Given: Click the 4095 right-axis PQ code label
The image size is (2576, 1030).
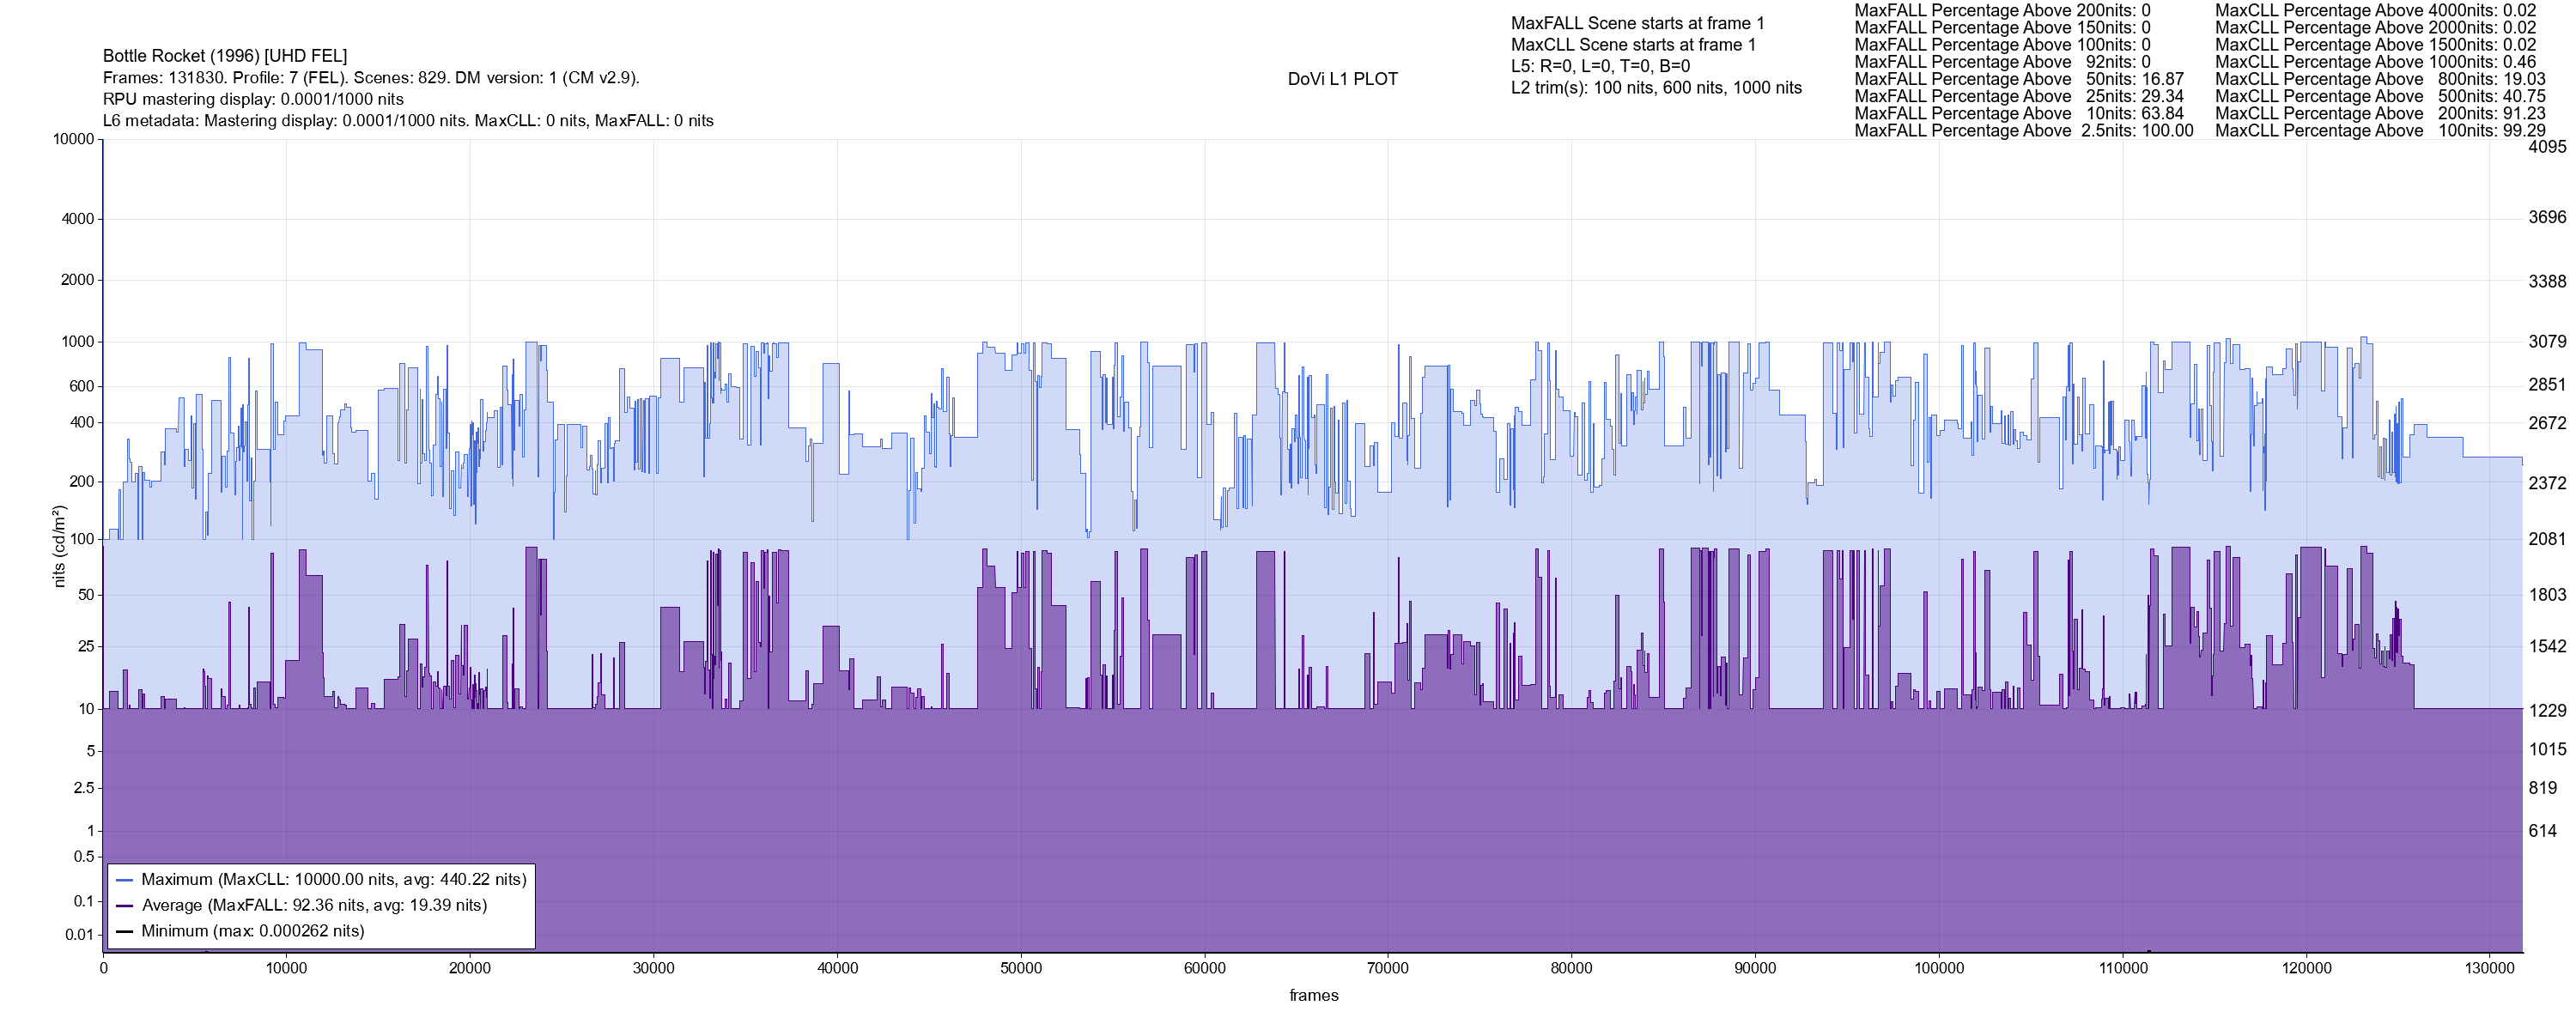Looking at the screenshot, I should [2546, 147].
